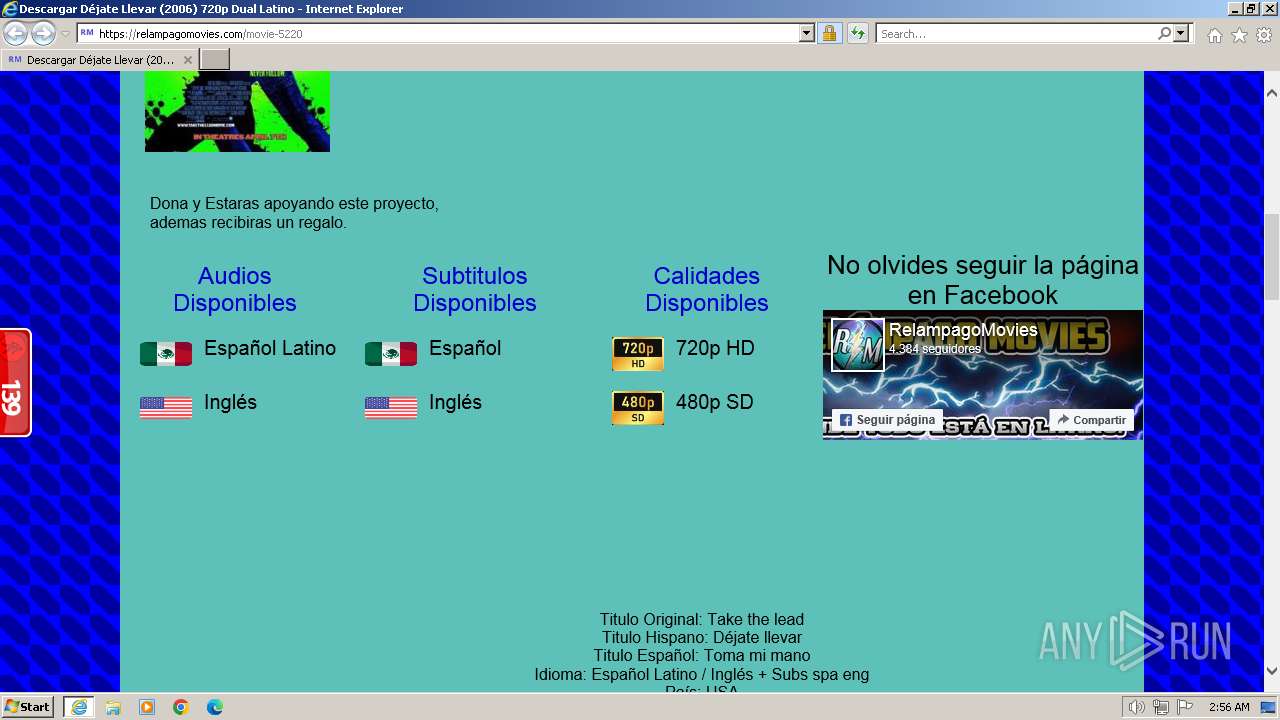Click the browser Forward arrow button
The image size is (1280, 720).
[x=43, y=34]
